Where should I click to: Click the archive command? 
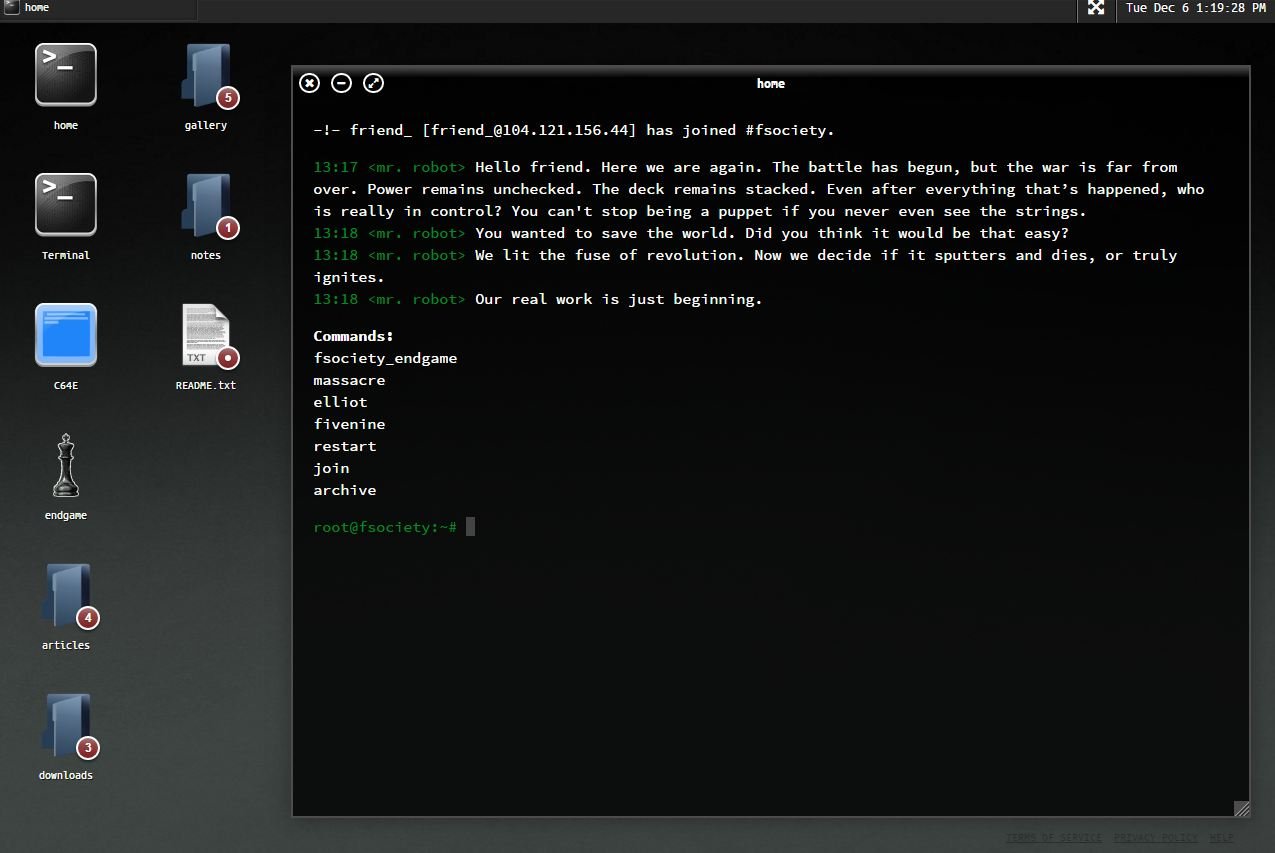click(x=345, y=490)
